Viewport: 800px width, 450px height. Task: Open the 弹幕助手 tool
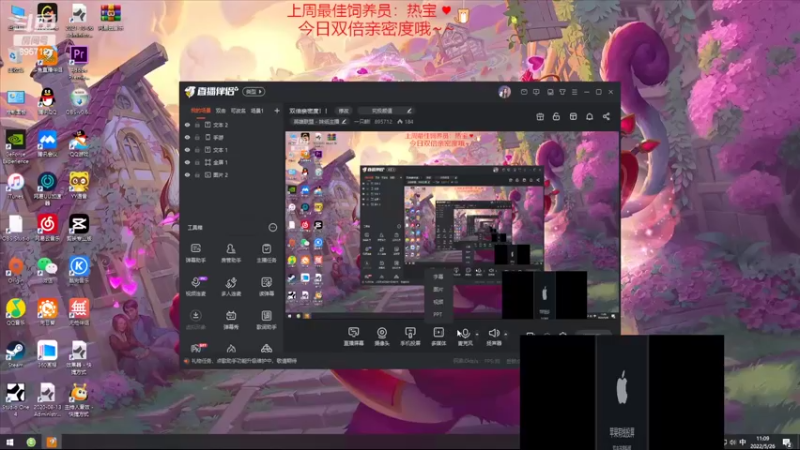coord(195,253)
